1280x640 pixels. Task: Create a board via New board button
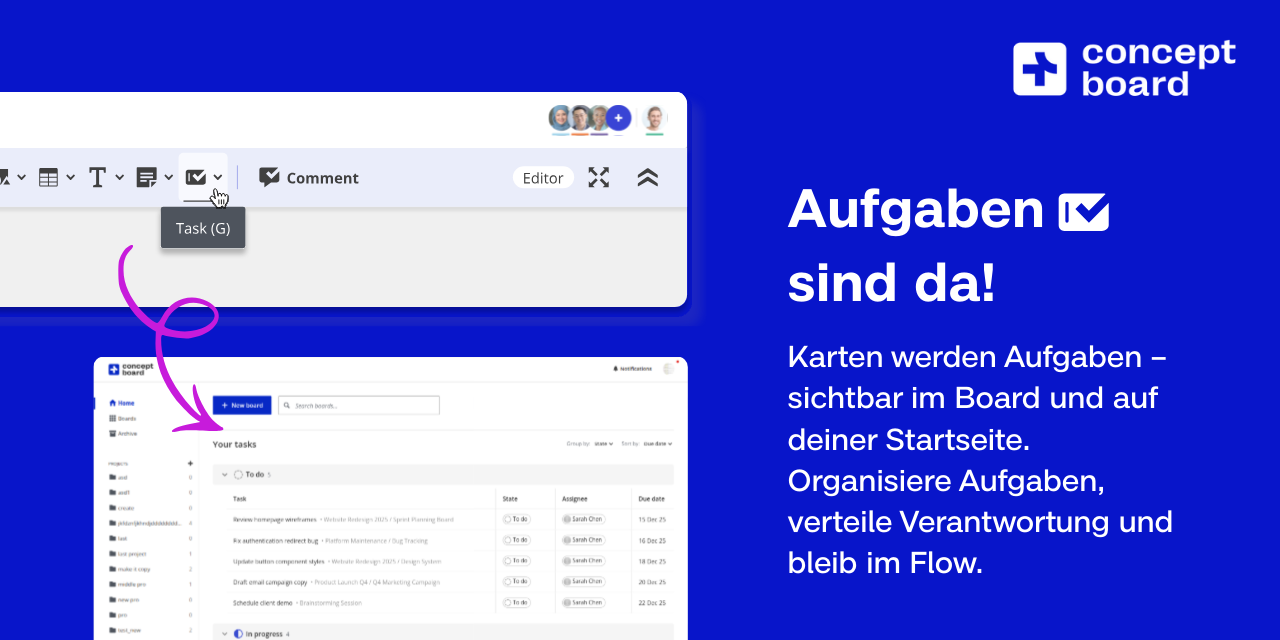(242, 405)
